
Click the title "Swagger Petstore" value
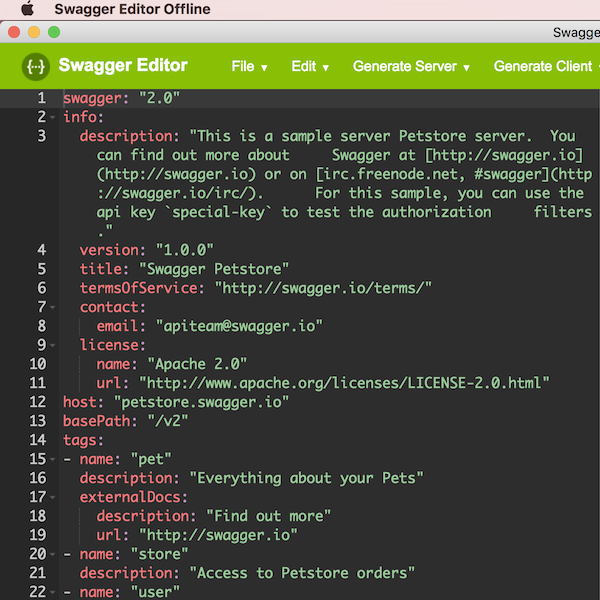click(214, 269)
